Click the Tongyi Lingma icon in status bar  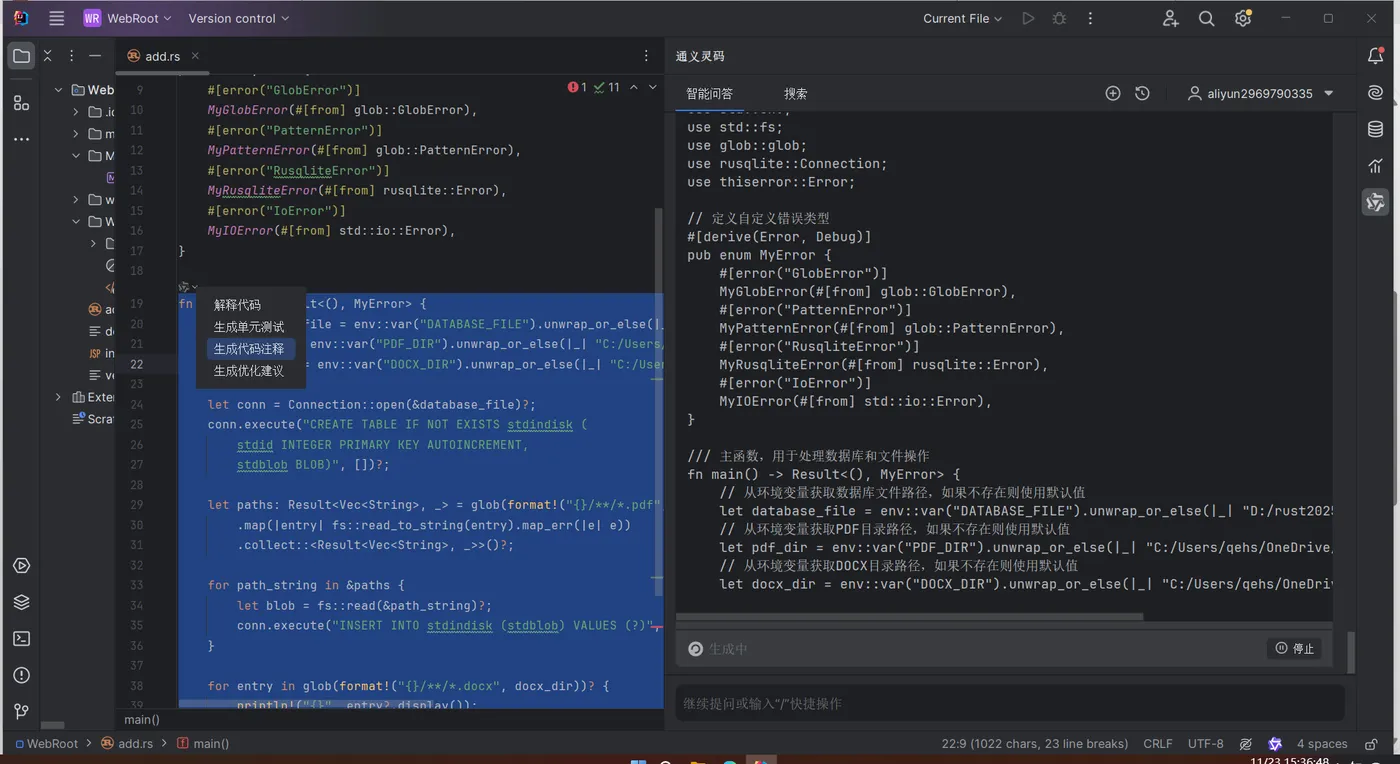pyautogui.click(x=1275, y=744)
